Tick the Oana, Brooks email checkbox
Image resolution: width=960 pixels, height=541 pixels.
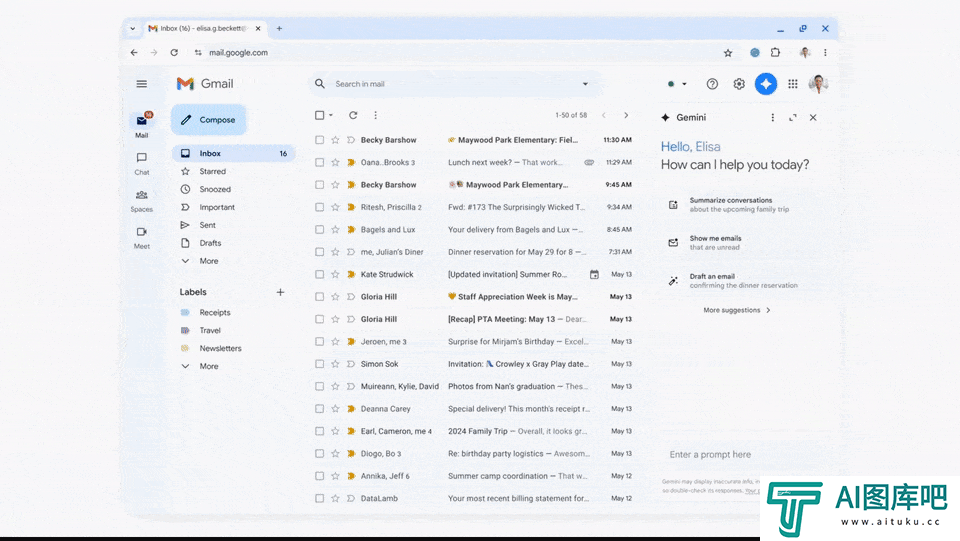point(320,162)
